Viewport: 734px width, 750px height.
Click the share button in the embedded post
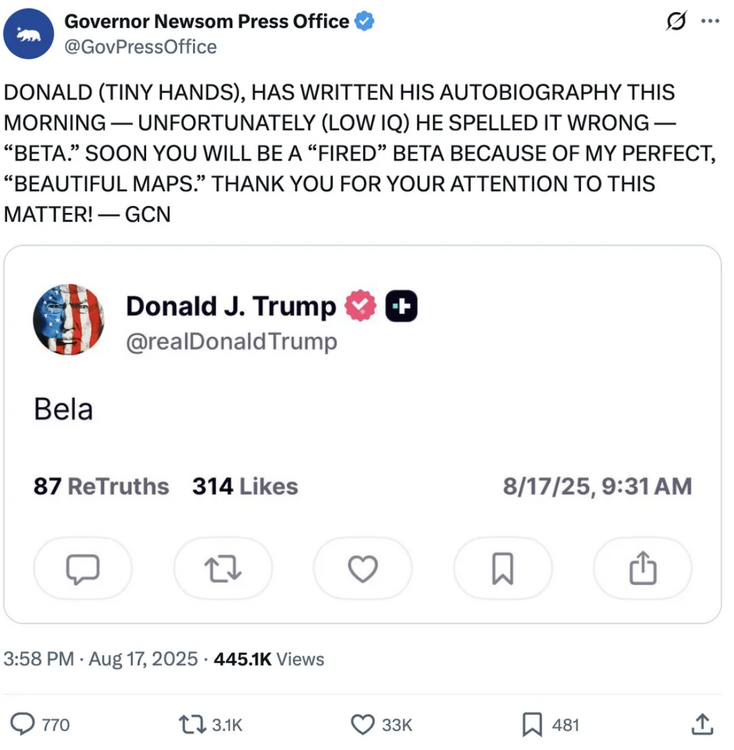pos(642,569)
